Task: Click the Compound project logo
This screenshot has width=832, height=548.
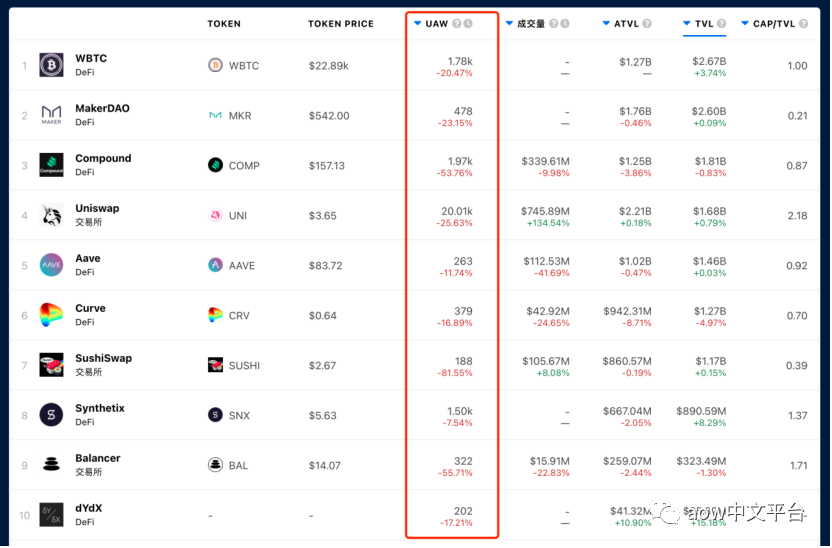Action: click(x=51, y=165)
